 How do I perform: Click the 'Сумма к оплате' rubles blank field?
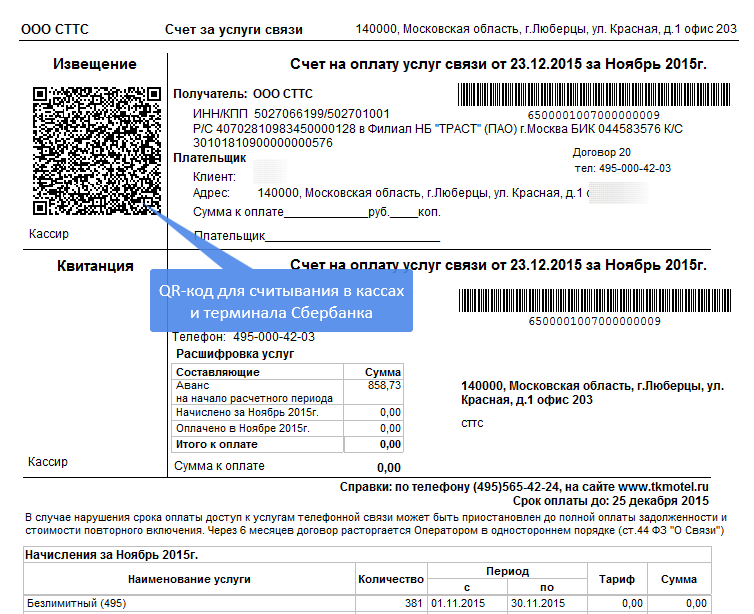pyautogui.click(x=326, y=213)
